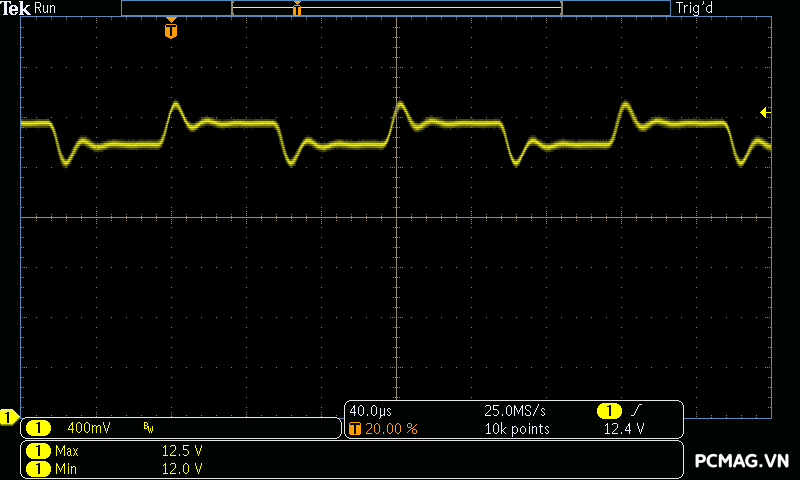Click the 10k points record length readout

(516, 429)
